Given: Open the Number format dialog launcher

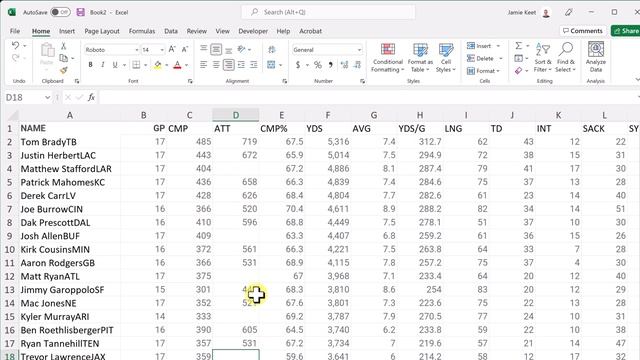Looking at the screenshot, I should coord(362,81).
